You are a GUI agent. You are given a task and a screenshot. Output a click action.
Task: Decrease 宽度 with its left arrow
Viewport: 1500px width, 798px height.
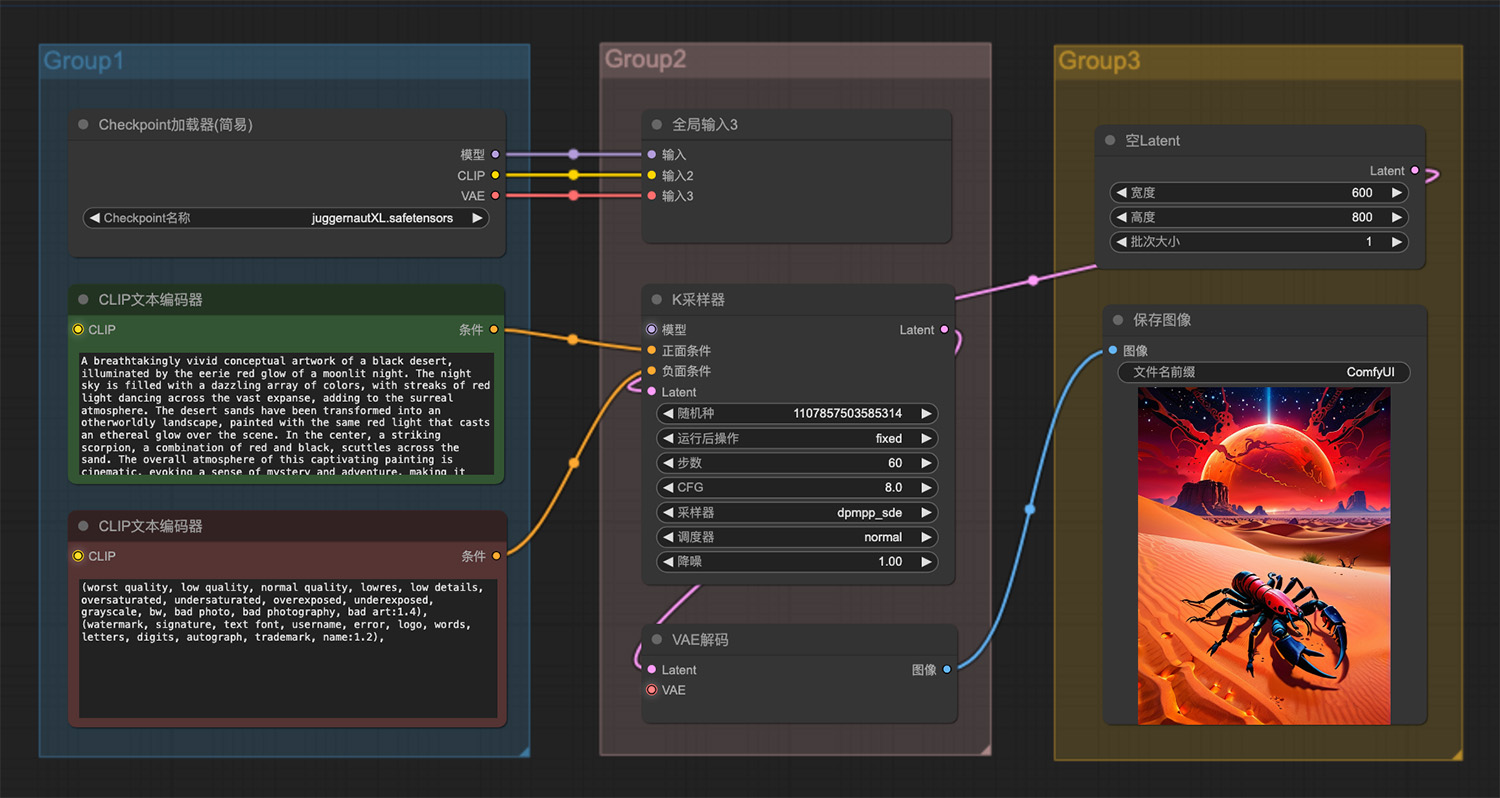1121,193
